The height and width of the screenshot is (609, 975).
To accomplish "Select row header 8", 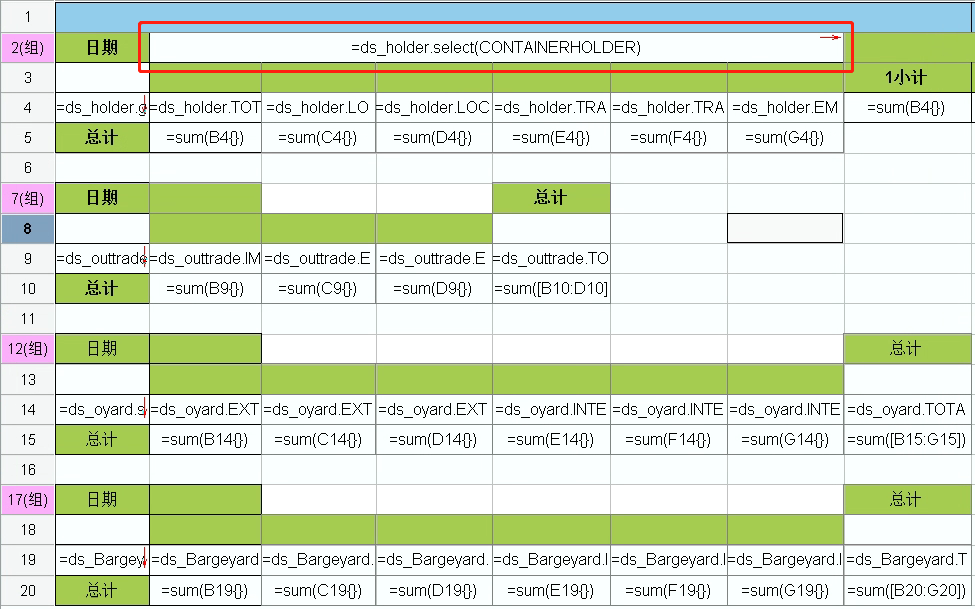I will 27,228.
